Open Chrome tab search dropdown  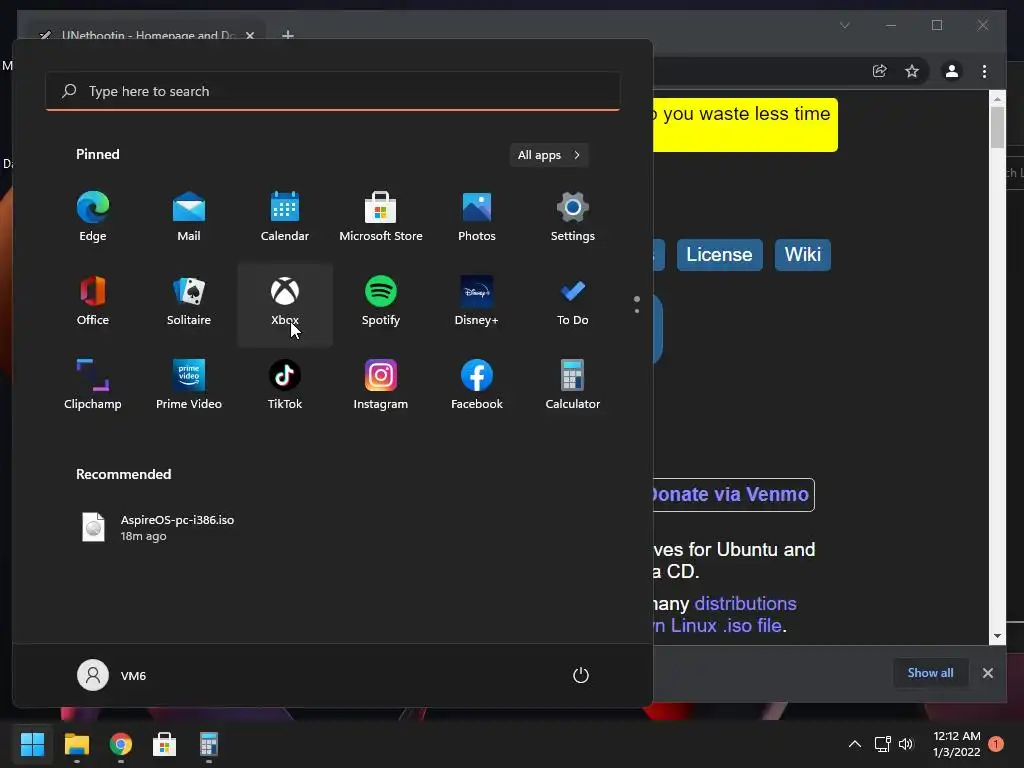point(844,25)
